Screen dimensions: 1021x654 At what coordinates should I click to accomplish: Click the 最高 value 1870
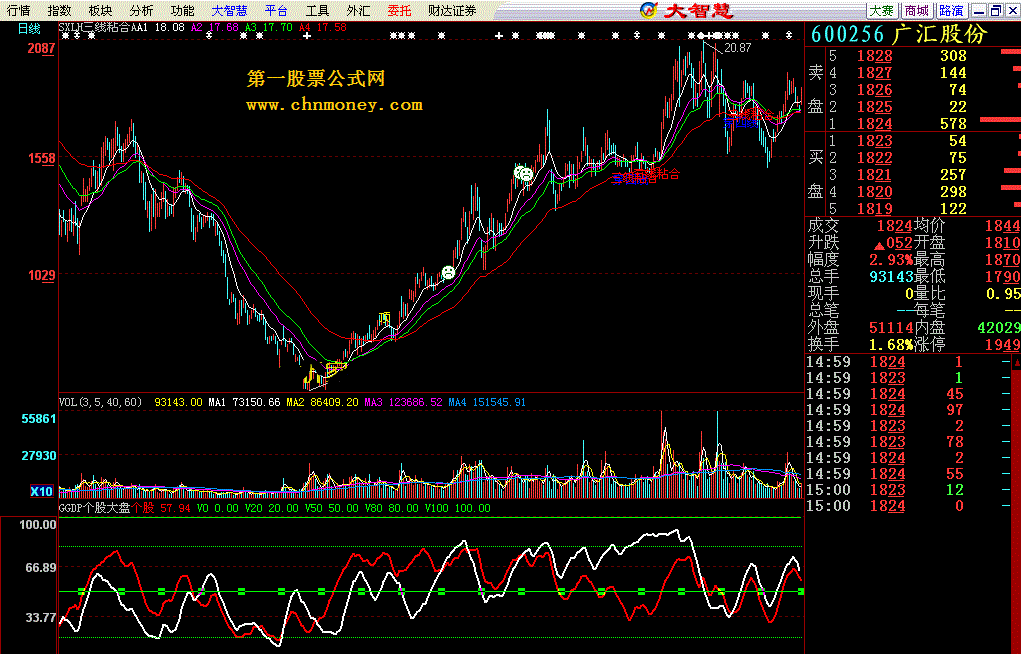pyautogui.click(x=1002, y=259)
